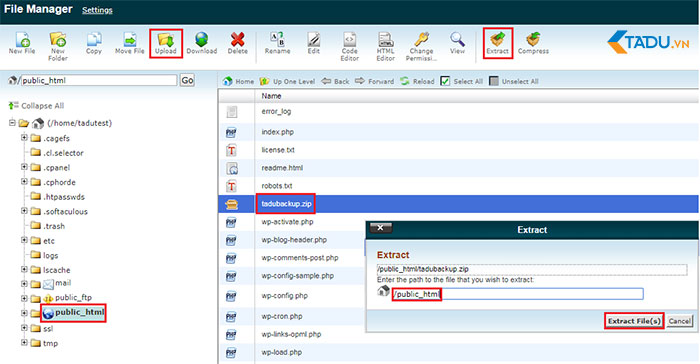Screen dimensions: 700x364
Task: Expand the tmp folder node
Action: (x=24, y=343)
